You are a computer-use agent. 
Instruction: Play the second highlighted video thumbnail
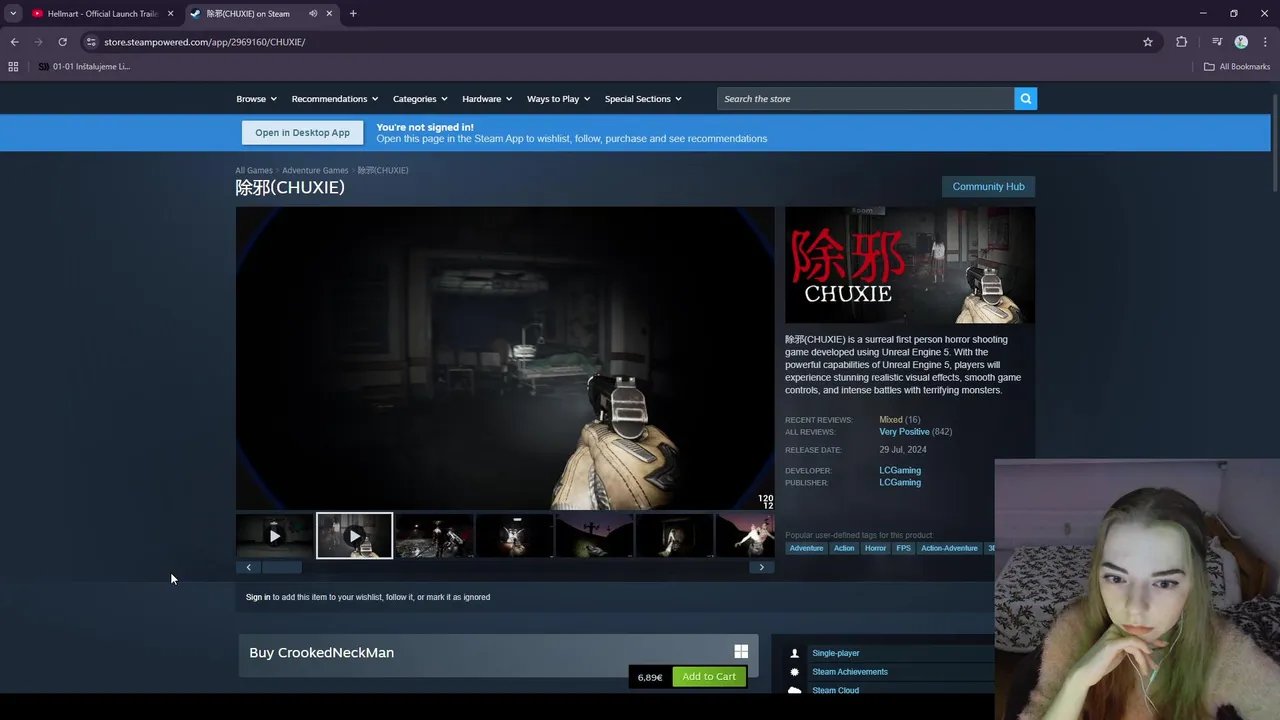(x=354, y=536)
